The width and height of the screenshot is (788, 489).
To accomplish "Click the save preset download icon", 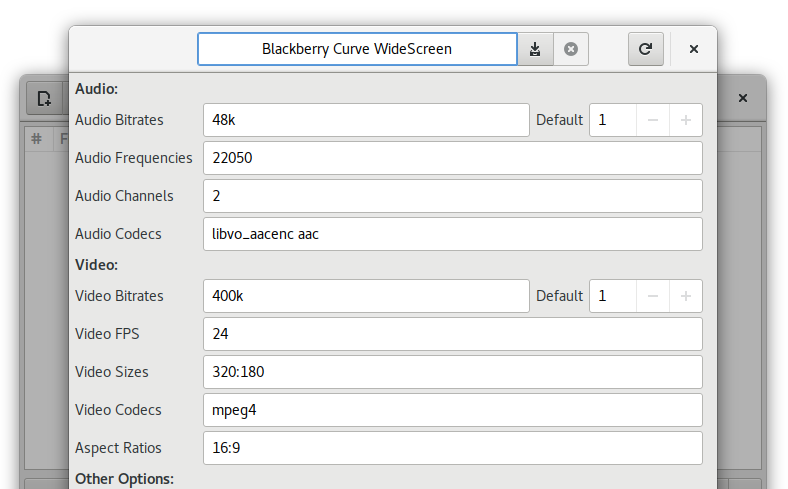I will pyautogui.click(x=535, y=49).
